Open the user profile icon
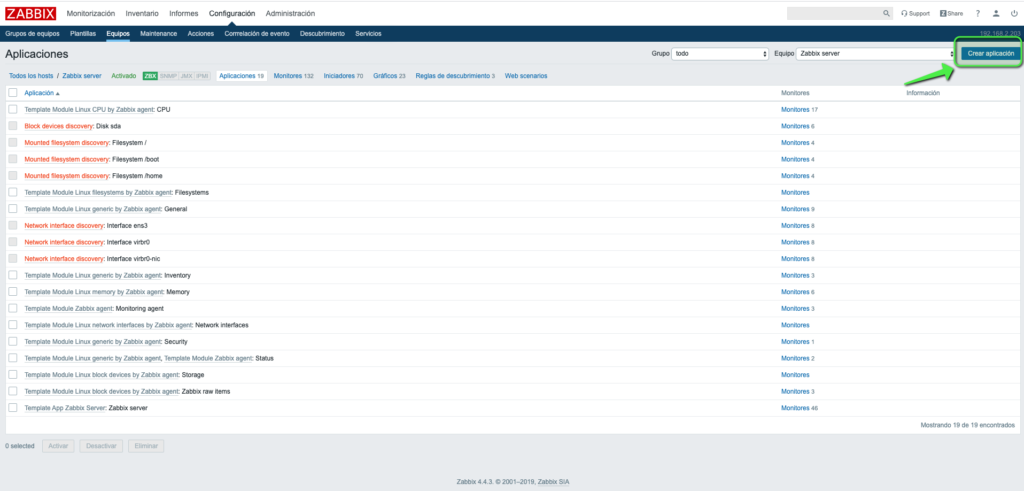Viewport: 1024px width, 491px height. coord(996,13)
